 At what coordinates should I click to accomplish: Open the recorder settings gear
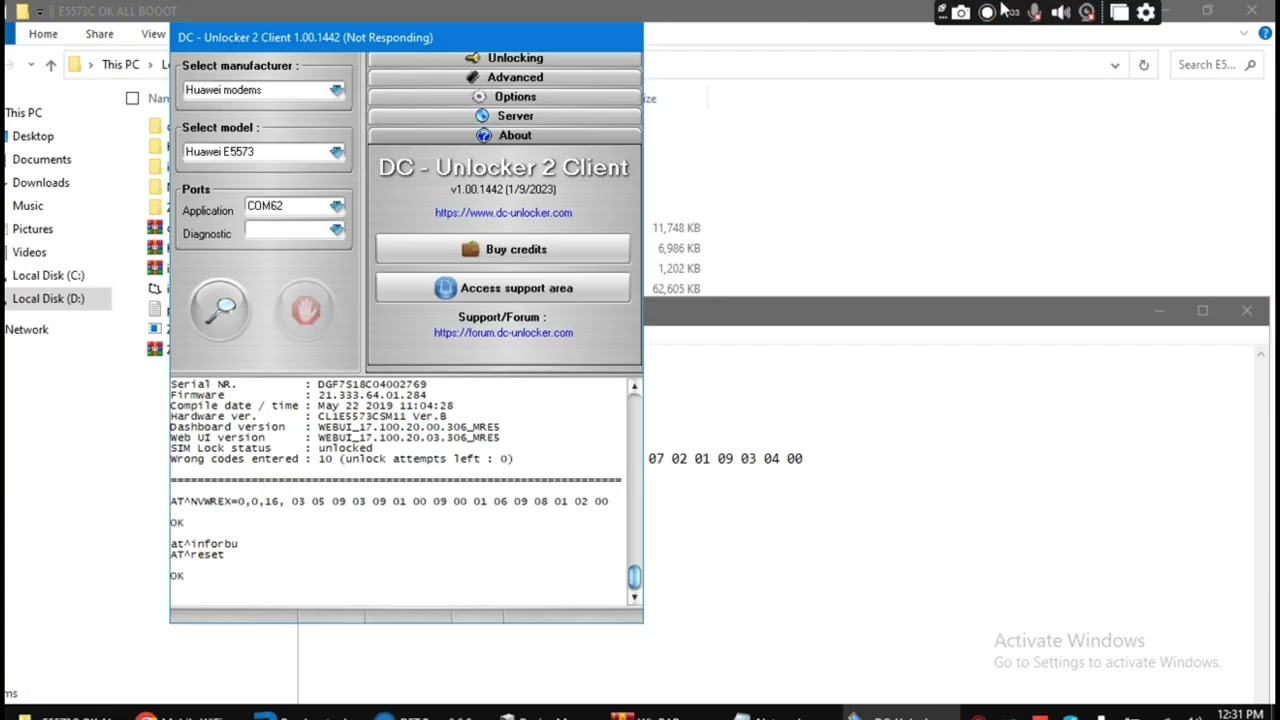[x=1146, y=12]
